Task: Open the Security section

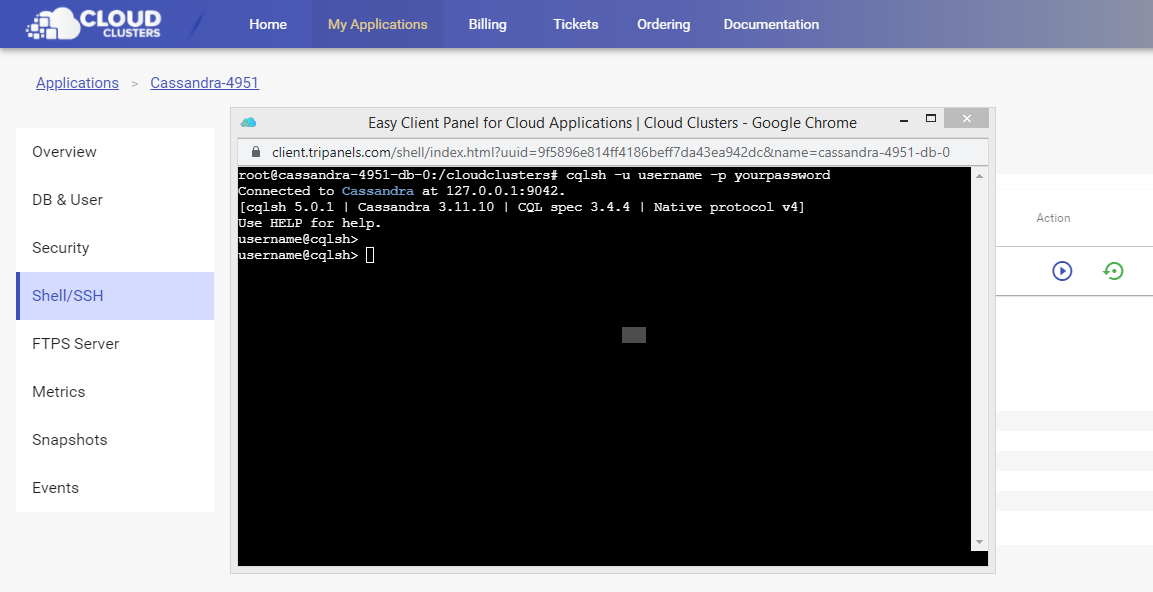Action: [x=115, y=248]
